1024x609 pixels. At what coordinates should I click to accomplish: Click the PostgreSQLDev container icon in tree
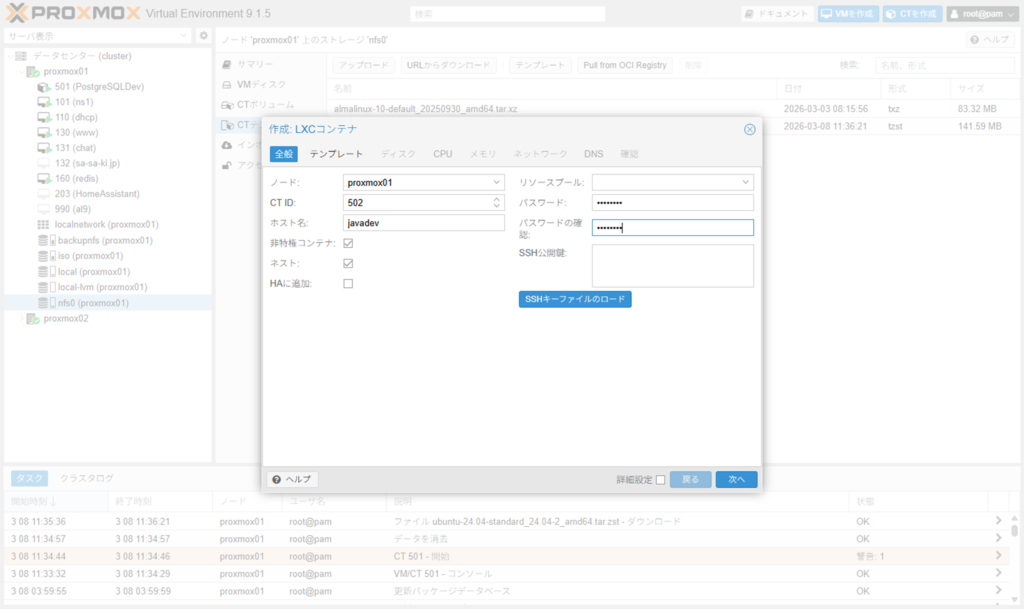coord(45,87)
